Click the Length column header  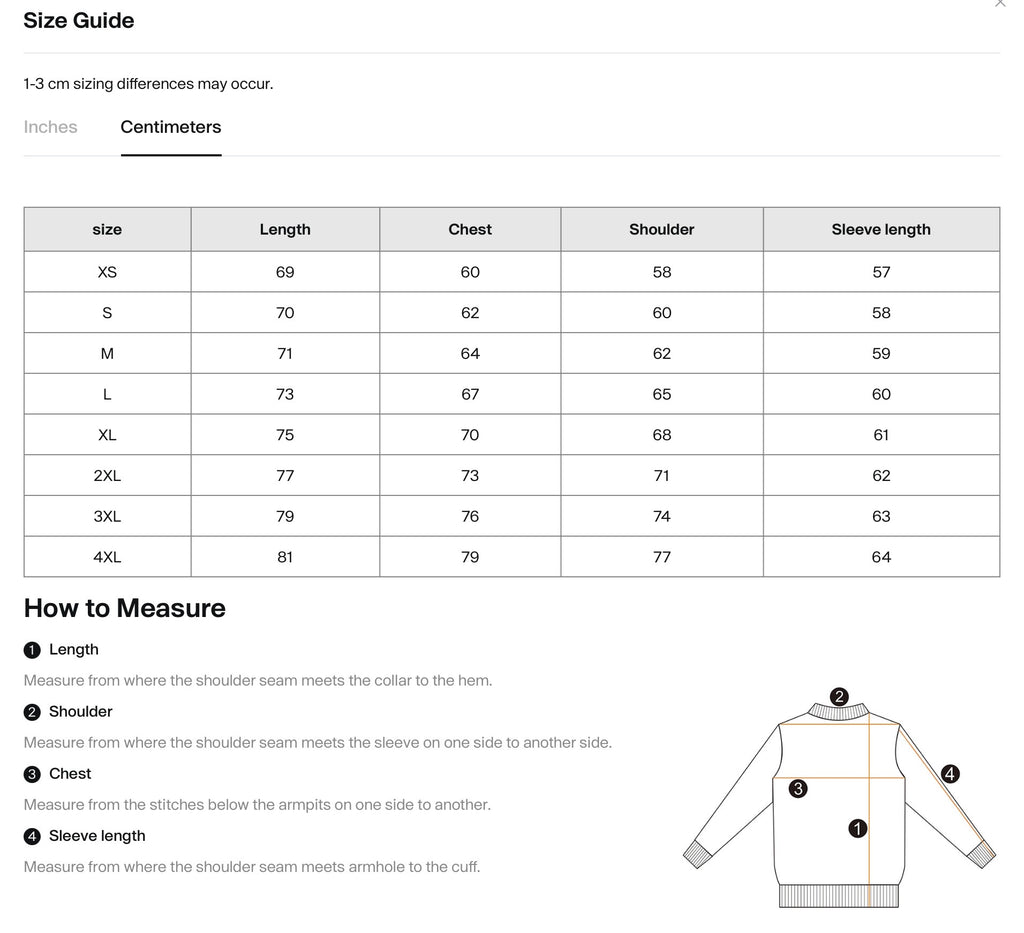285,229
